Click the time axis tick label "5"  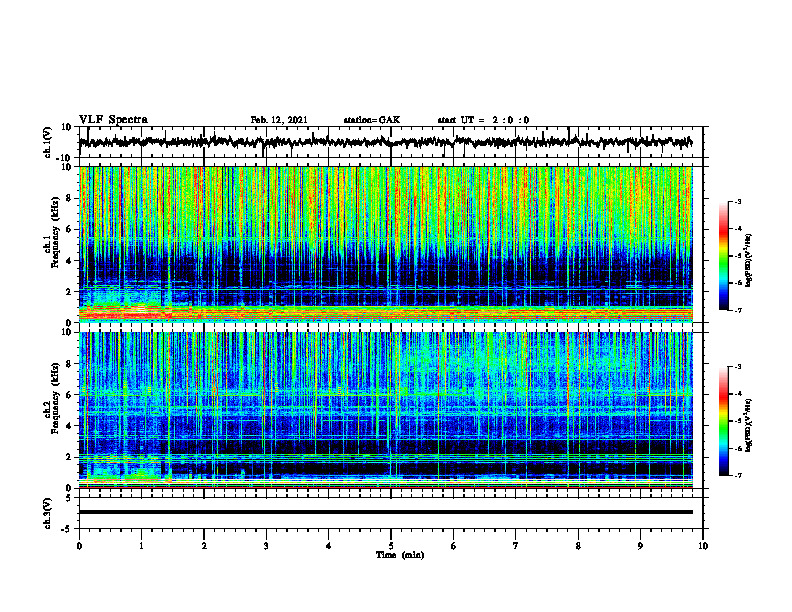[391, 546]
